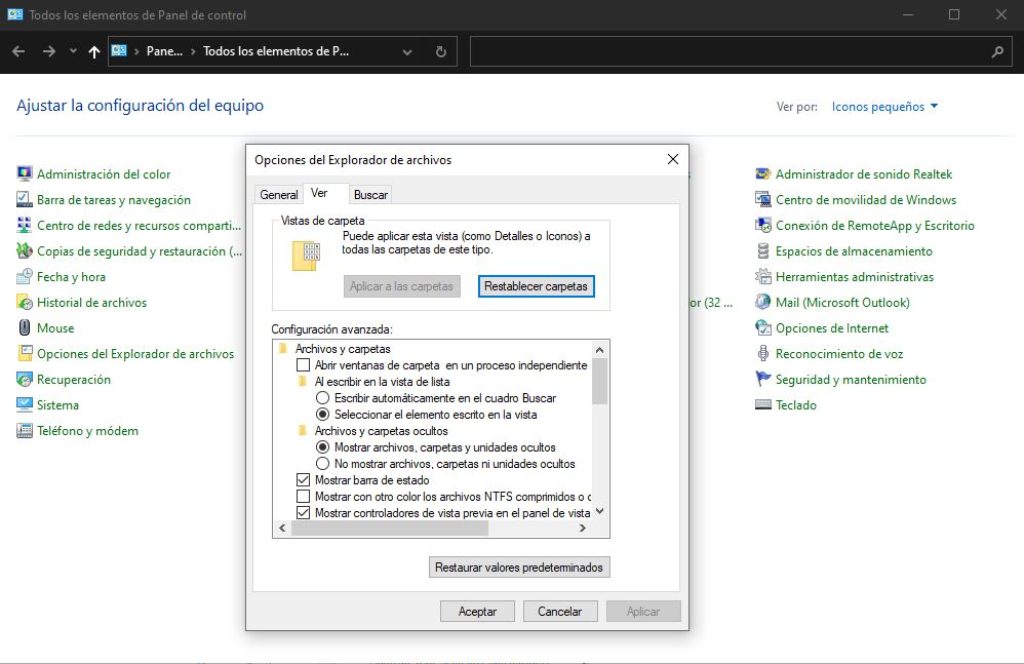
Task: Click the Opciones de Internet icon
Action: (763, 328)
